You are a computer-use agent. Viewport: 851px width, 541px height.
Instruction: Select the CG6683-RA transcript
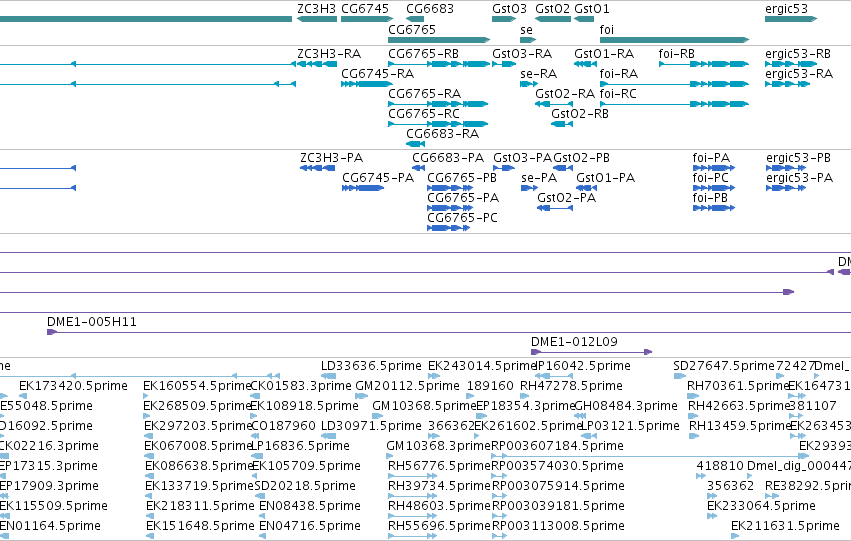pos(415,144)
